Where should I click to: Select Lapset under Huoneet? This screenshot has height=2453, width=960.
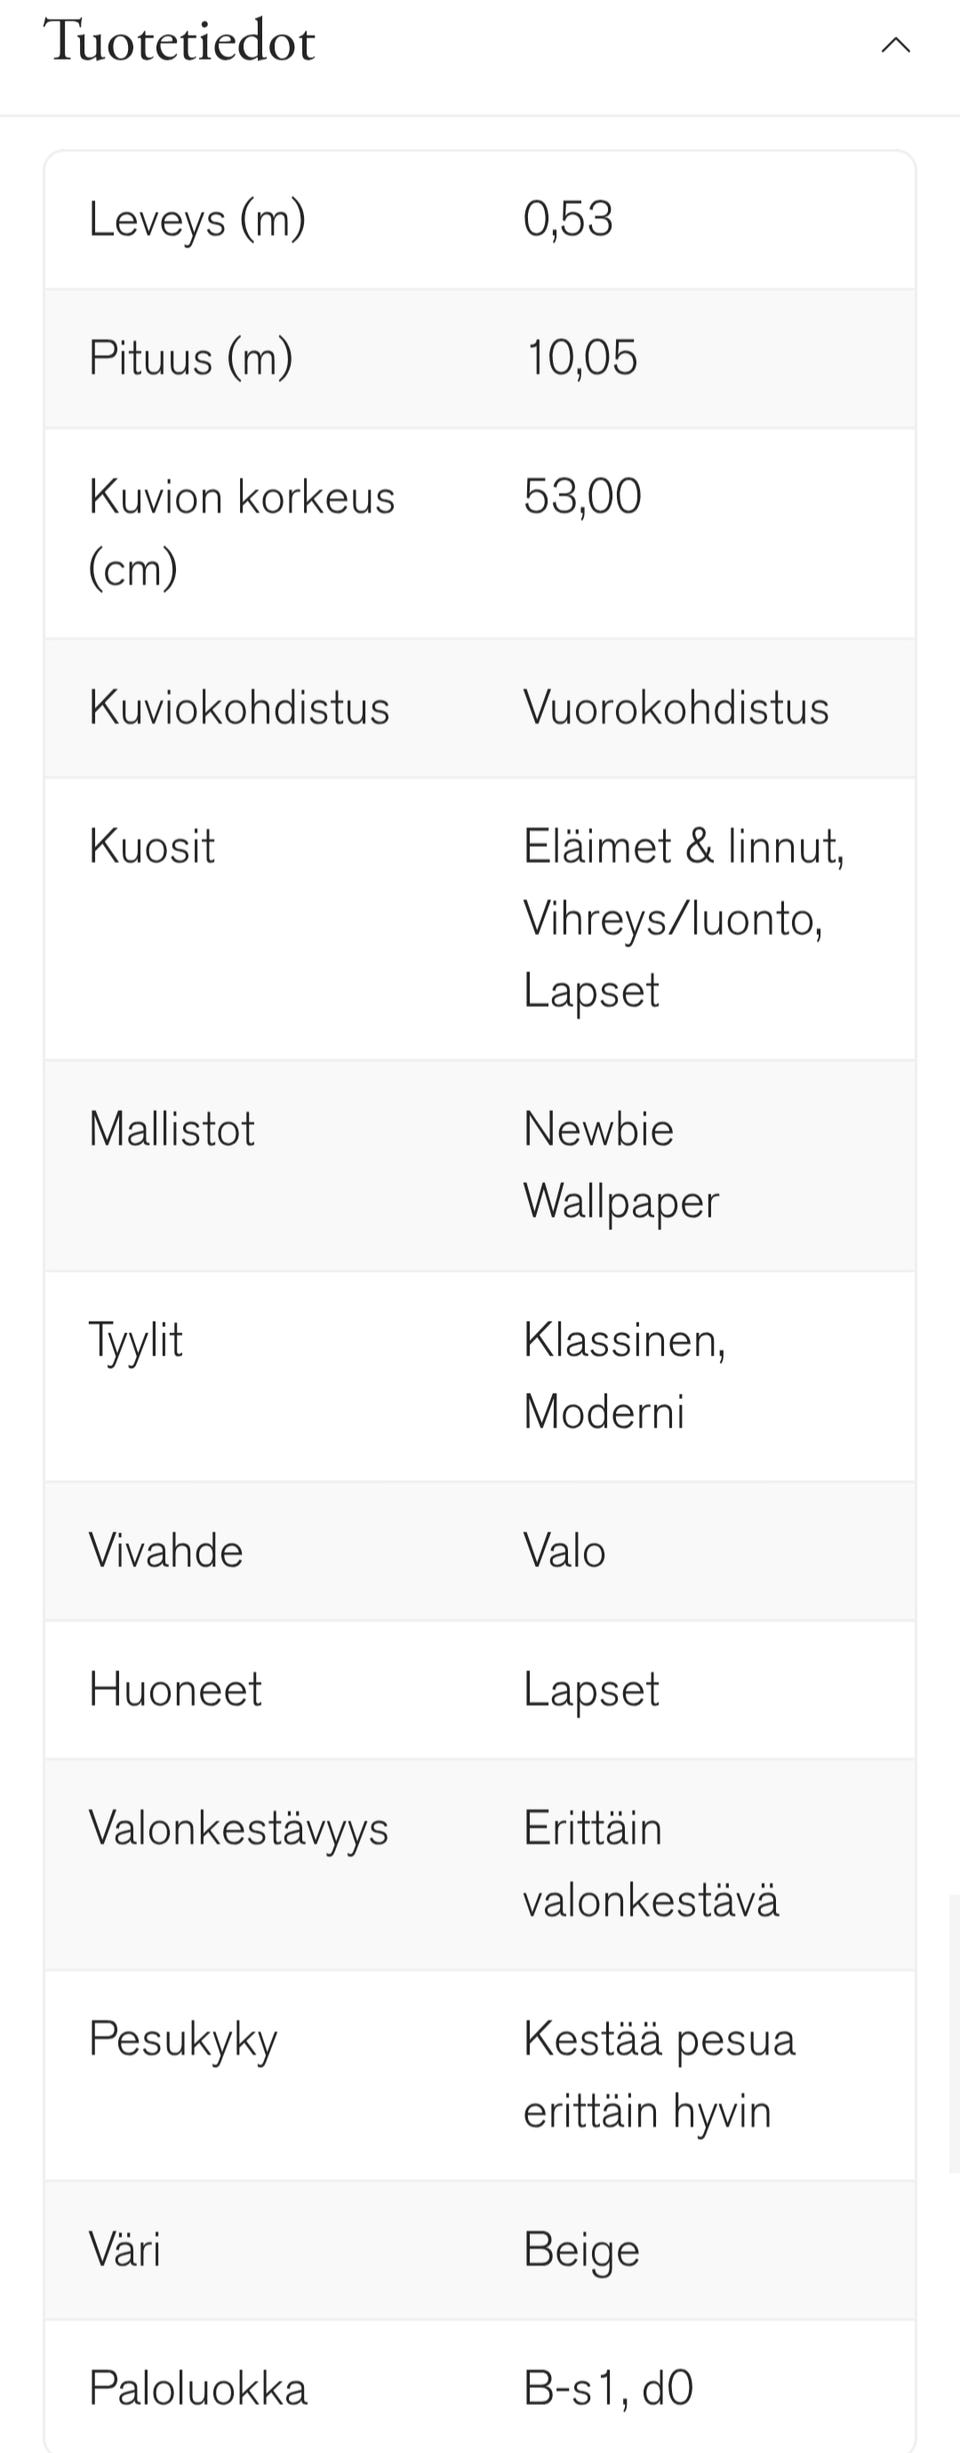click(591, 1690)
